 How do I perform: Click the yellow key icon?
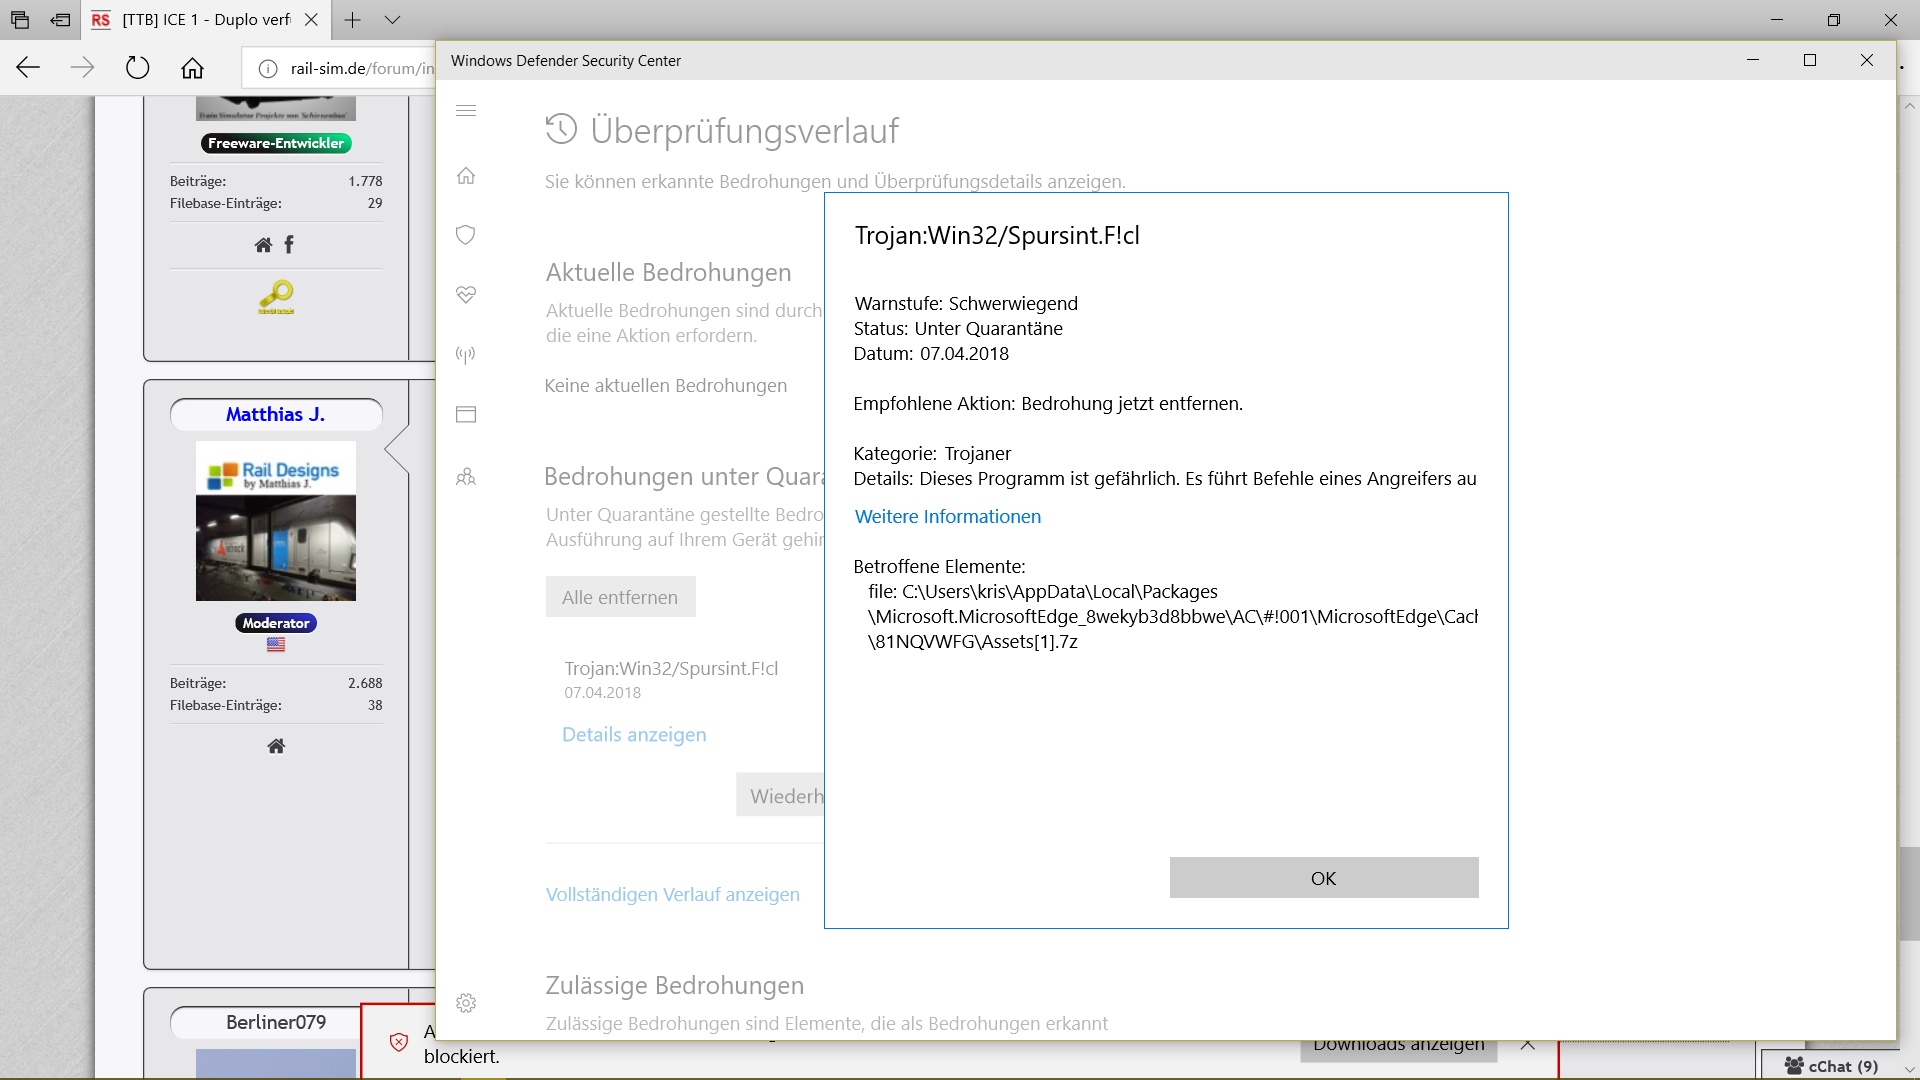click(x=276, y=297)
